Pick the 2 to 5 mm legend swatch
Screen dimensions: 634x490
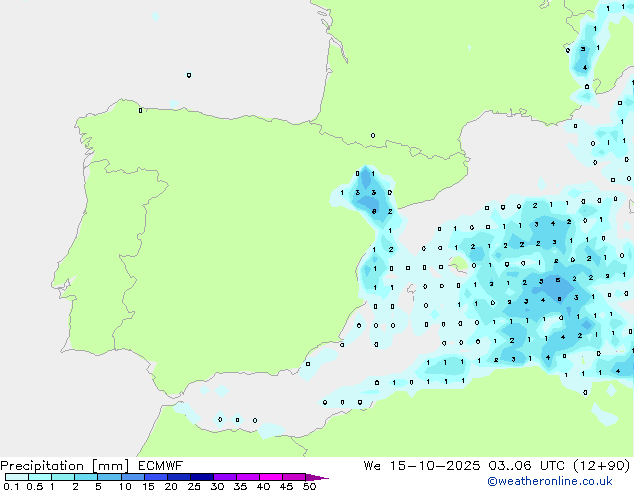pyautogui.click(x=86, y=477)
